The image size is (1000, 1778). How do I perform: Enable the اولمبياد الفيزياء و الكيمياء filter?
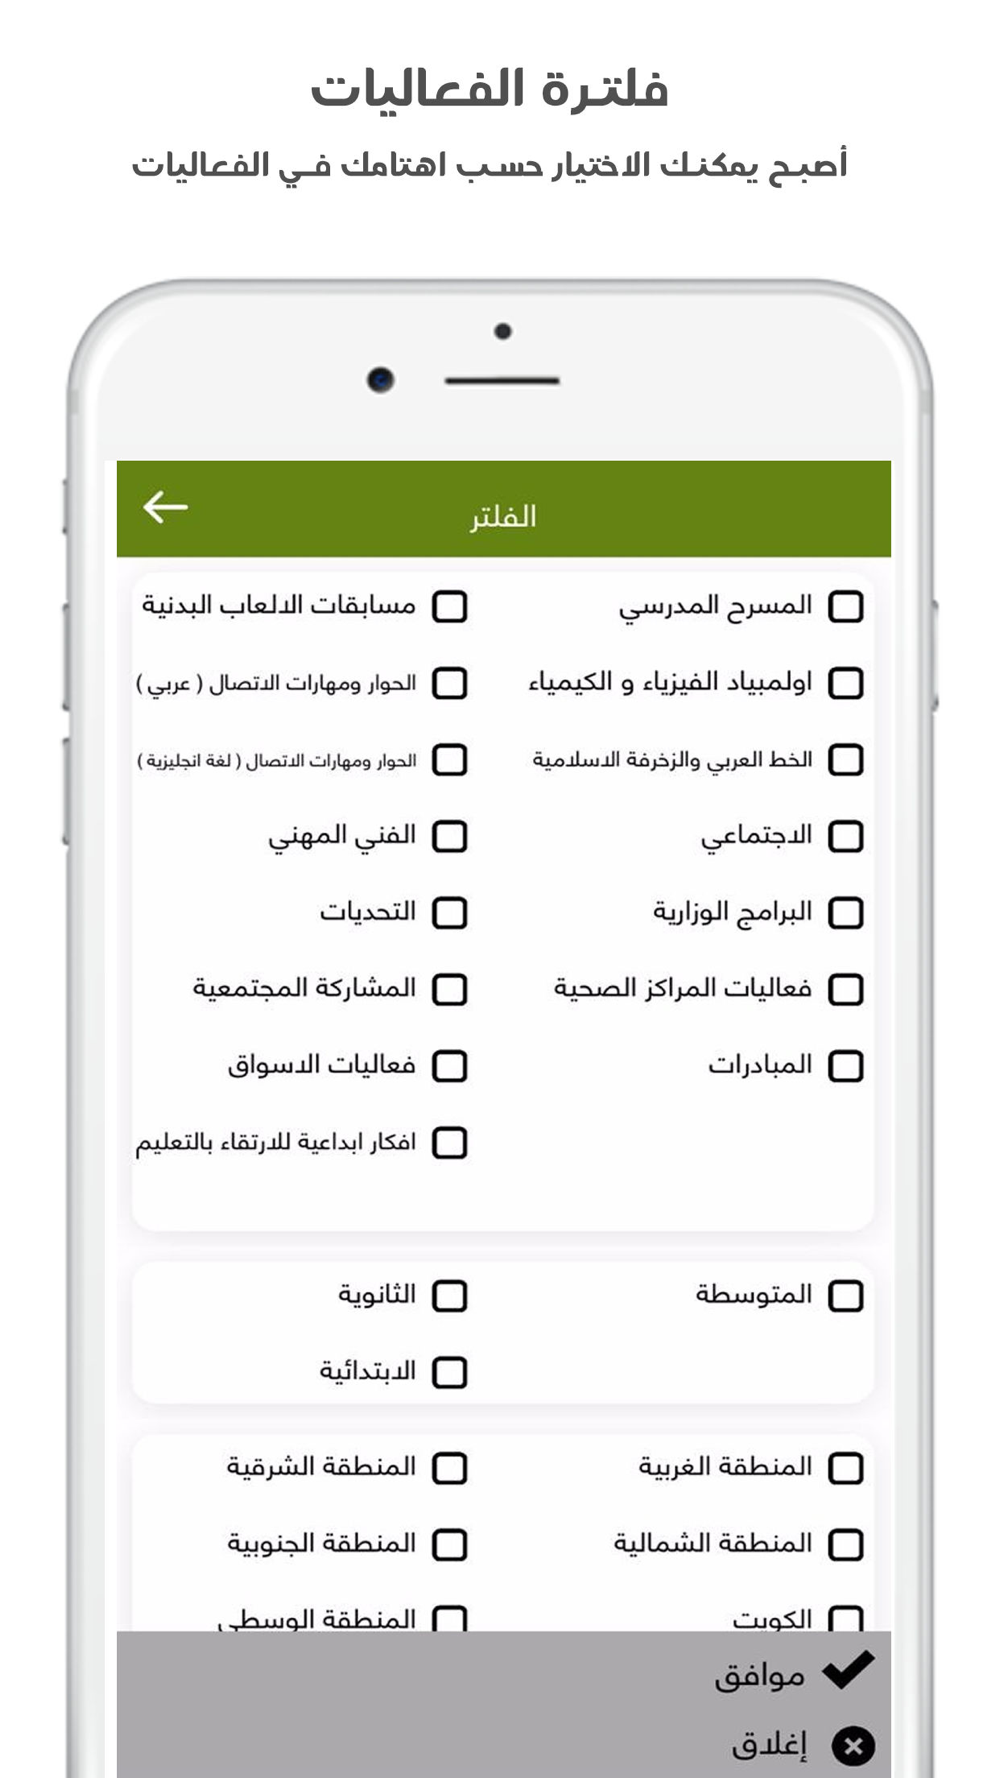coord(846,683)
